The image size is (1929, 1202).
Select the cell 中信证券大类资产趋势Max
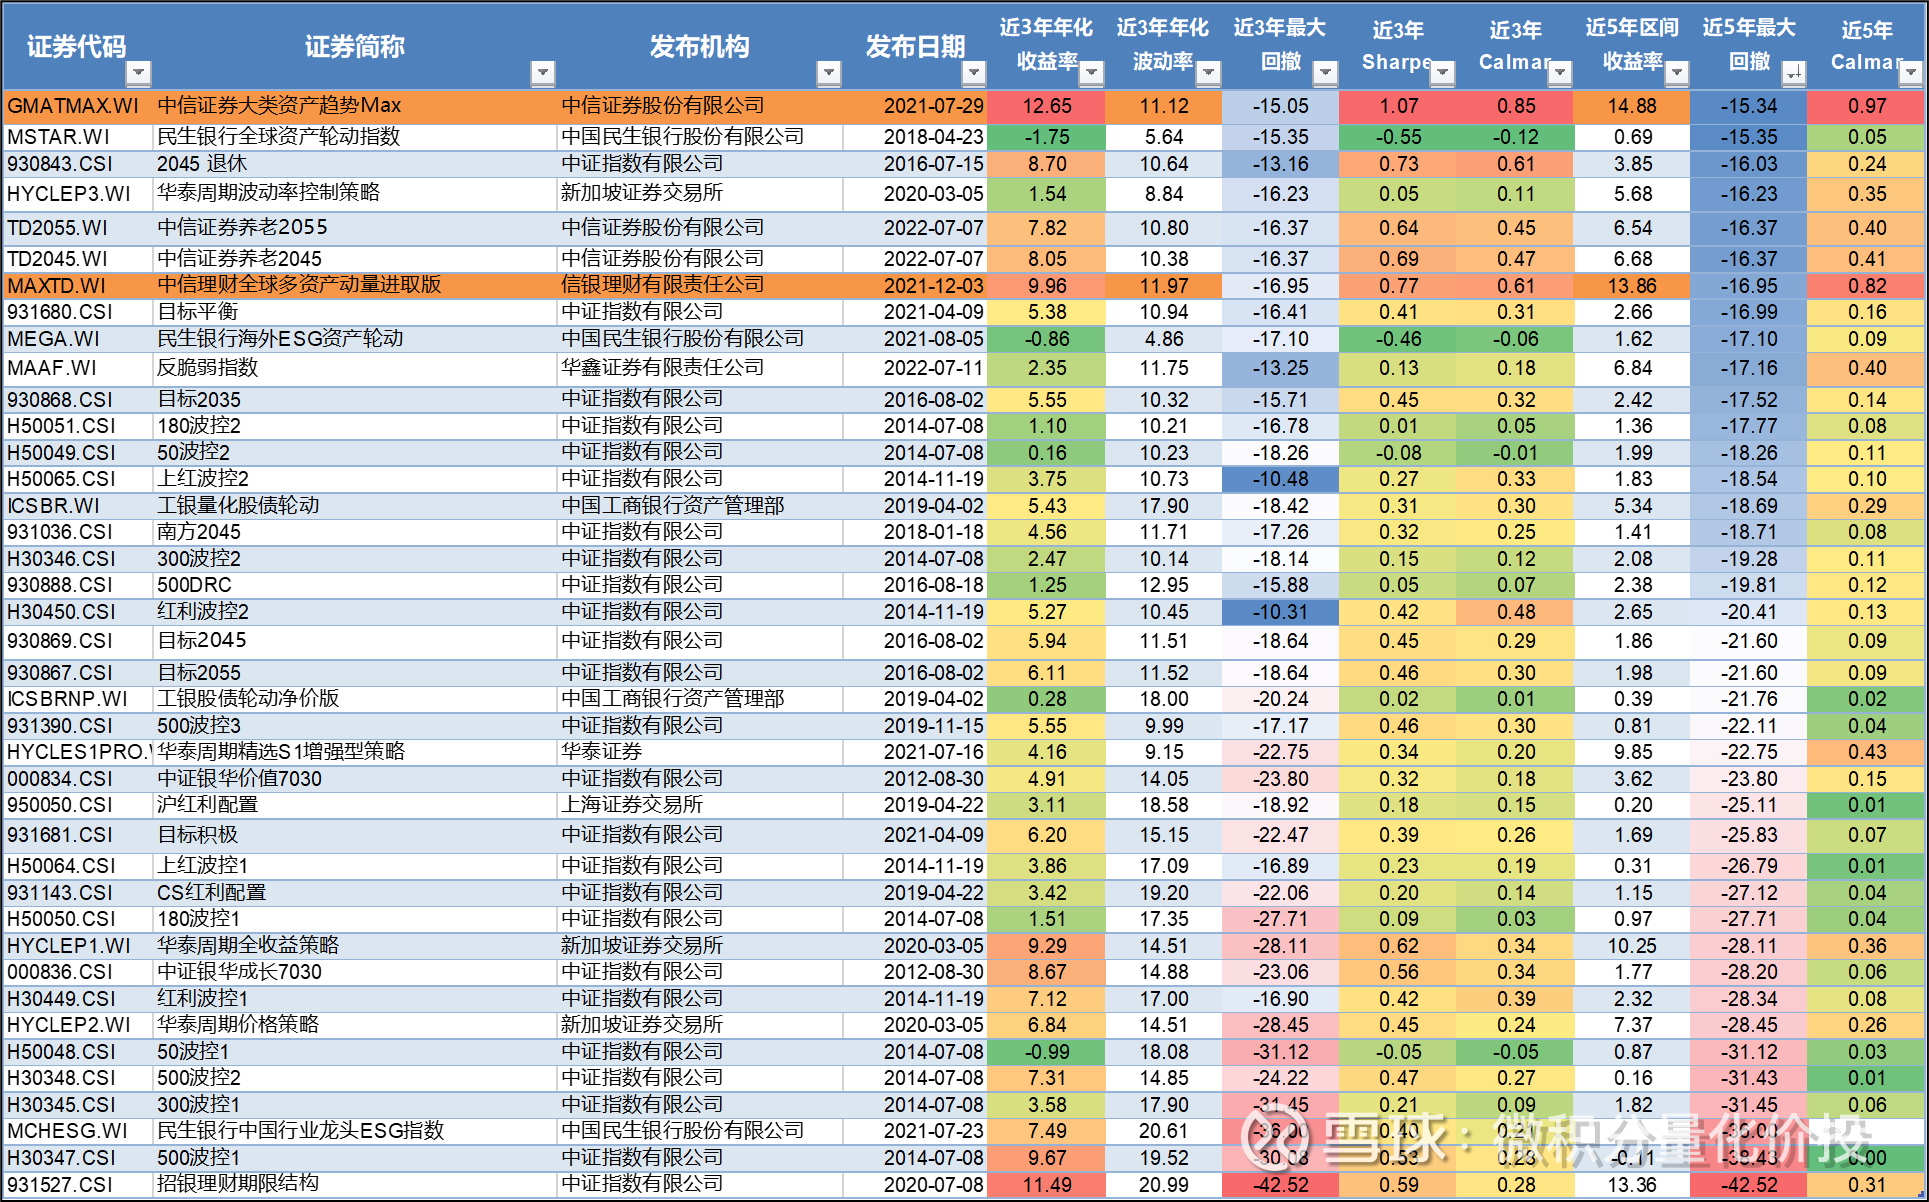[355, 106]
